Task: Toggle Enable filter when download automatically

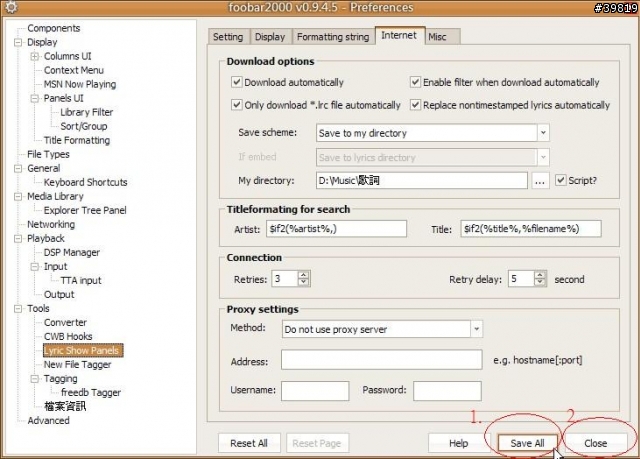Action: pyautogui.click(x=415, y=82)
